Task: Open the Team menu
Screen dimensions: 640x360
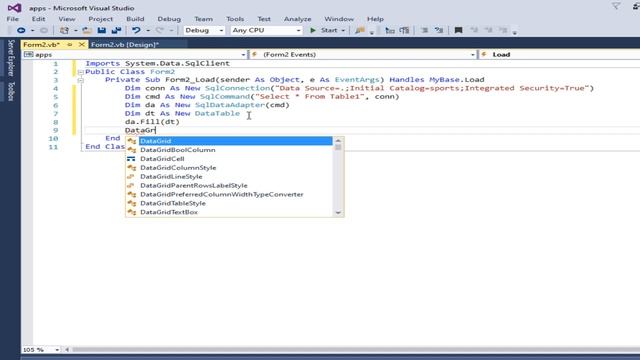Action: 203,19
